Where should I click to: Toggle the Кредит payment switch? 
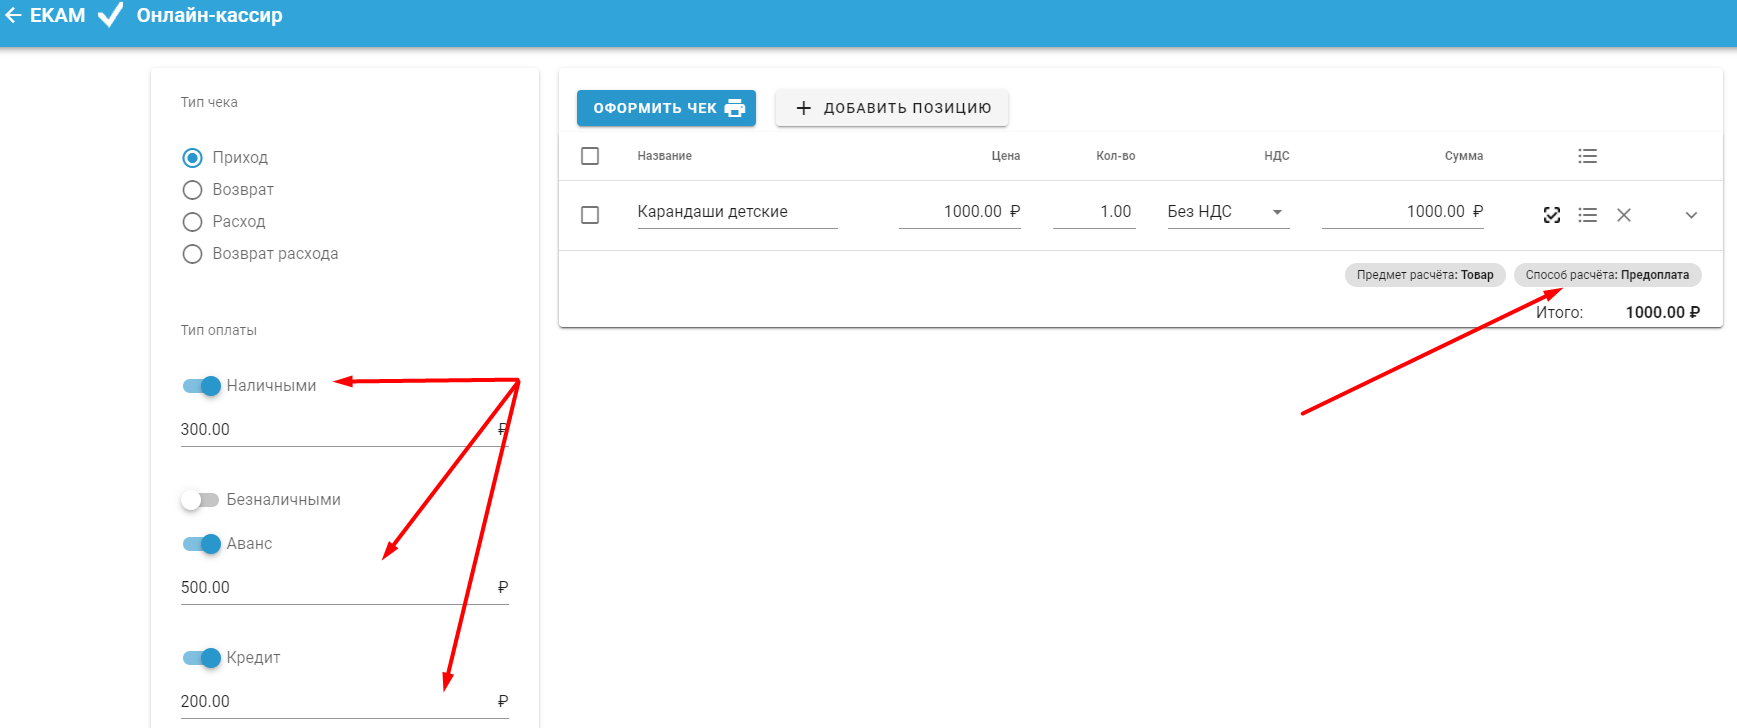[201, 658]
